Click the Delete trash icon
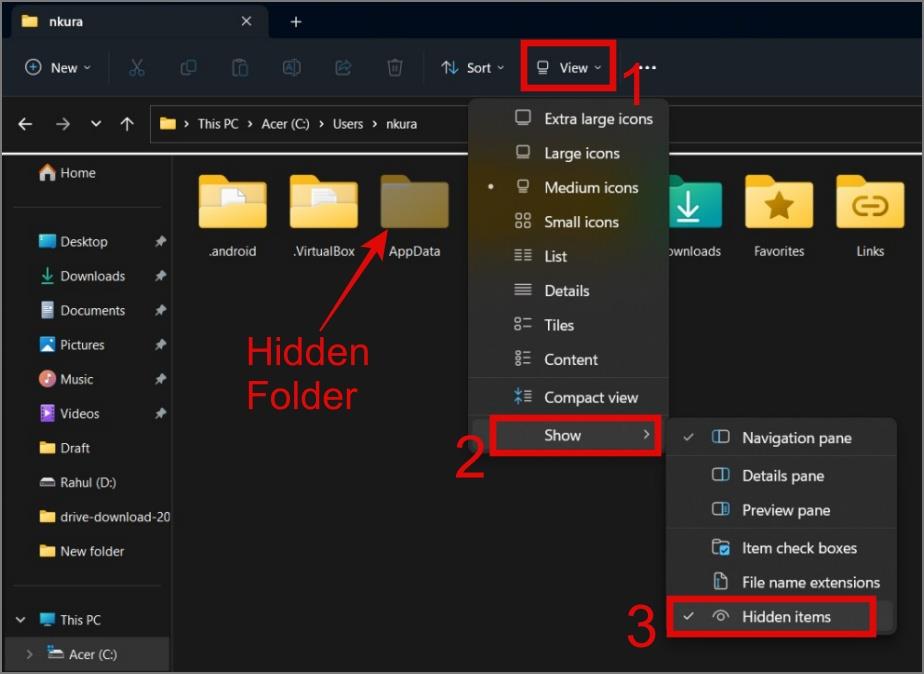 pyautogui.click(x=395, y=68)
